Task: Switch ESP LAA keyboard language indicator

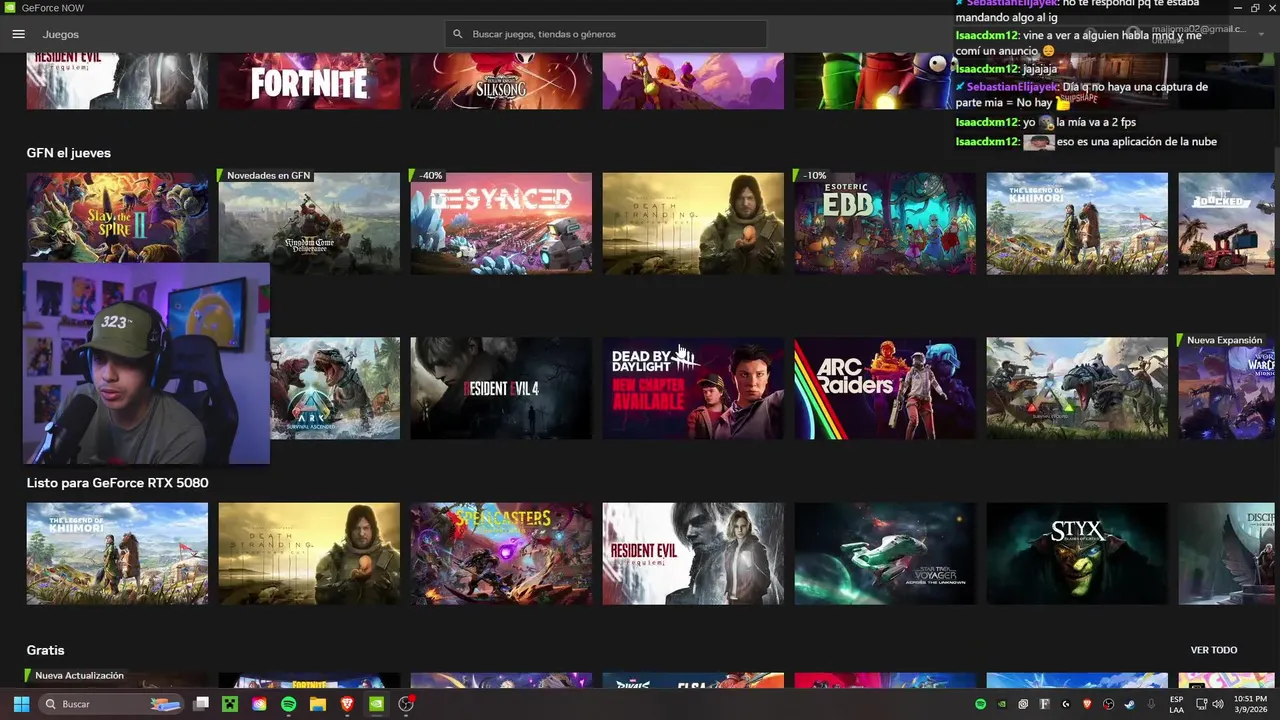Action: pyautogui.click(x=1177, y=704)
